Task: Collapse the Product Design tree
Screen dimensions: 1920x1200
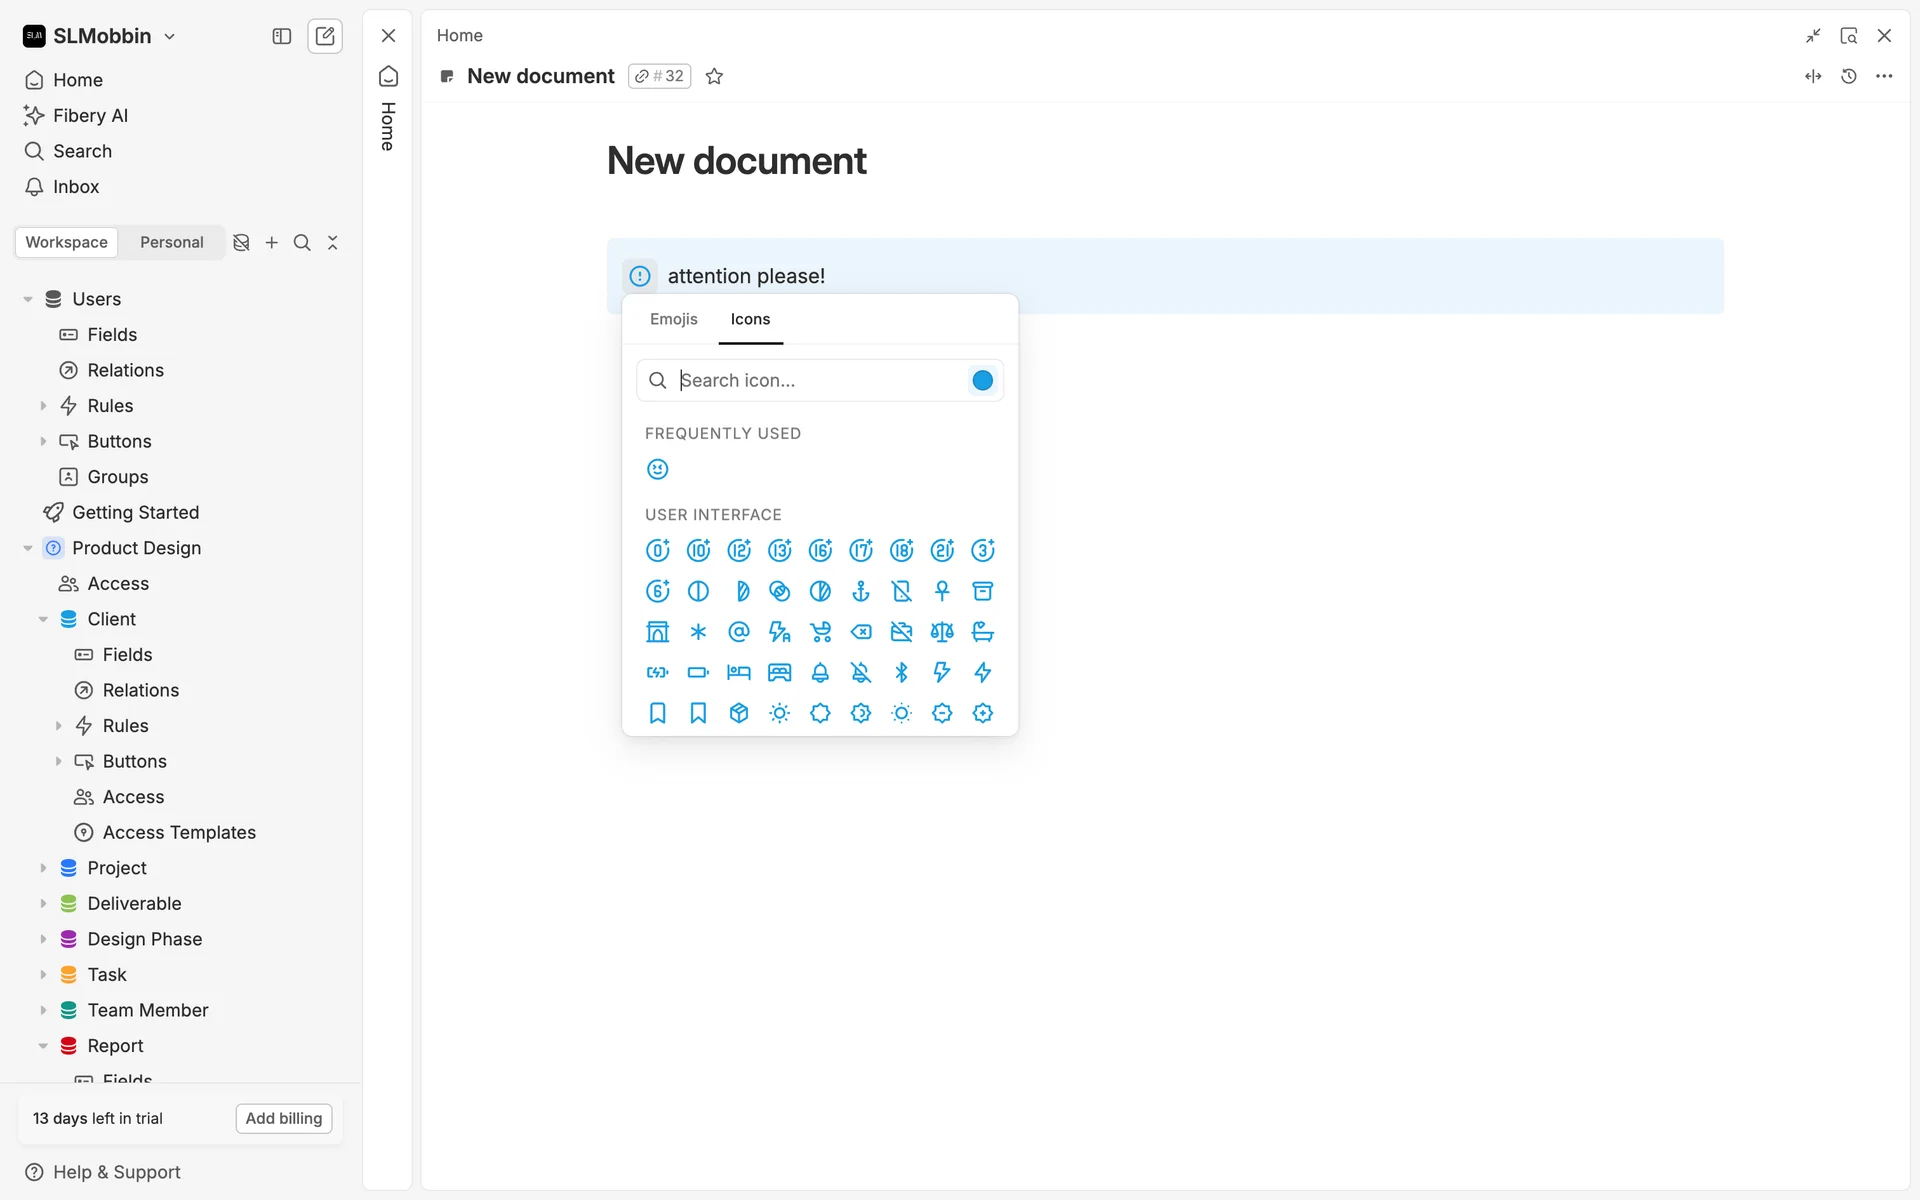Action: [x=28, y=548]
